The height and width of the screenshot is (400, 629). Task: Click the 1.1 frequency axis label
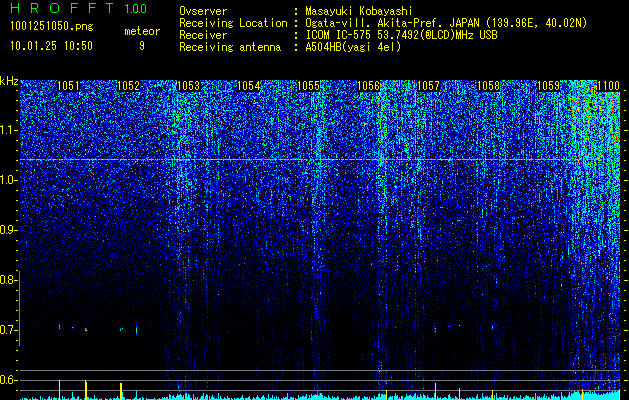pyautogui.click(x=9, y=130)
